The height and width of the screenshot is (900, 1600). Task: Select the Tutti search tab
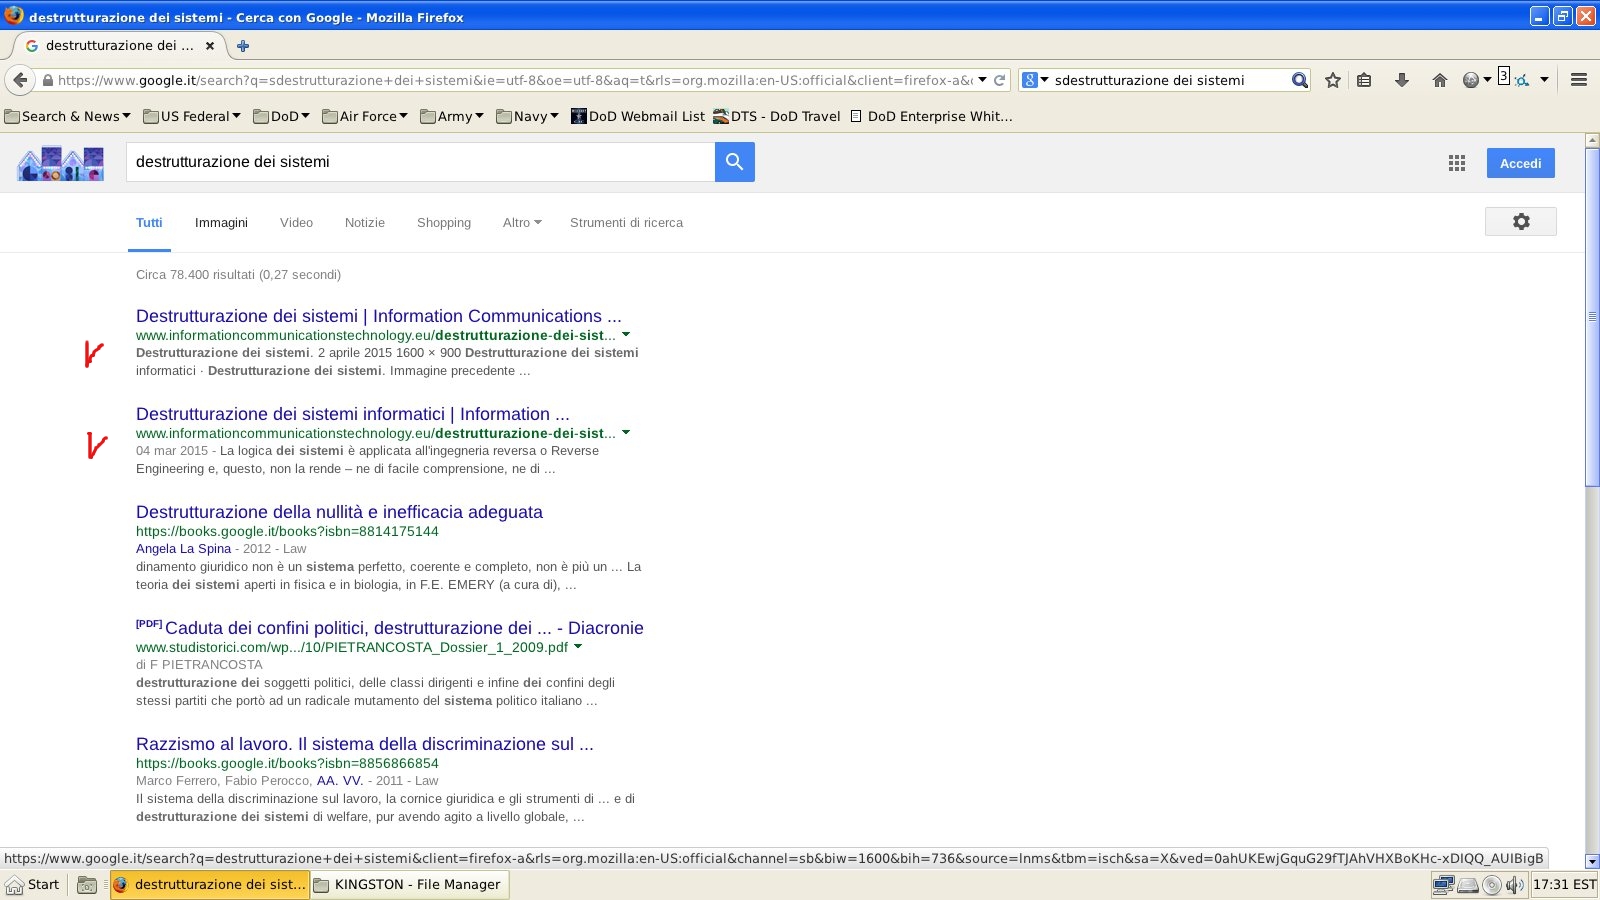(149, 222)
